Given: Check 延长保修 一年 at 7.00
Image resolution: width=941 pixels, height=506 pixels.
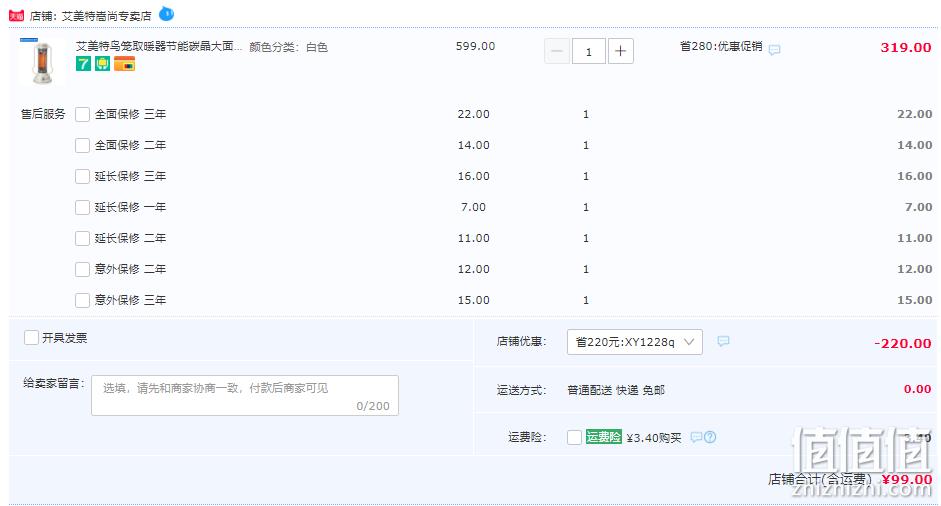Looking at the screenshot, I should (82, 208).
